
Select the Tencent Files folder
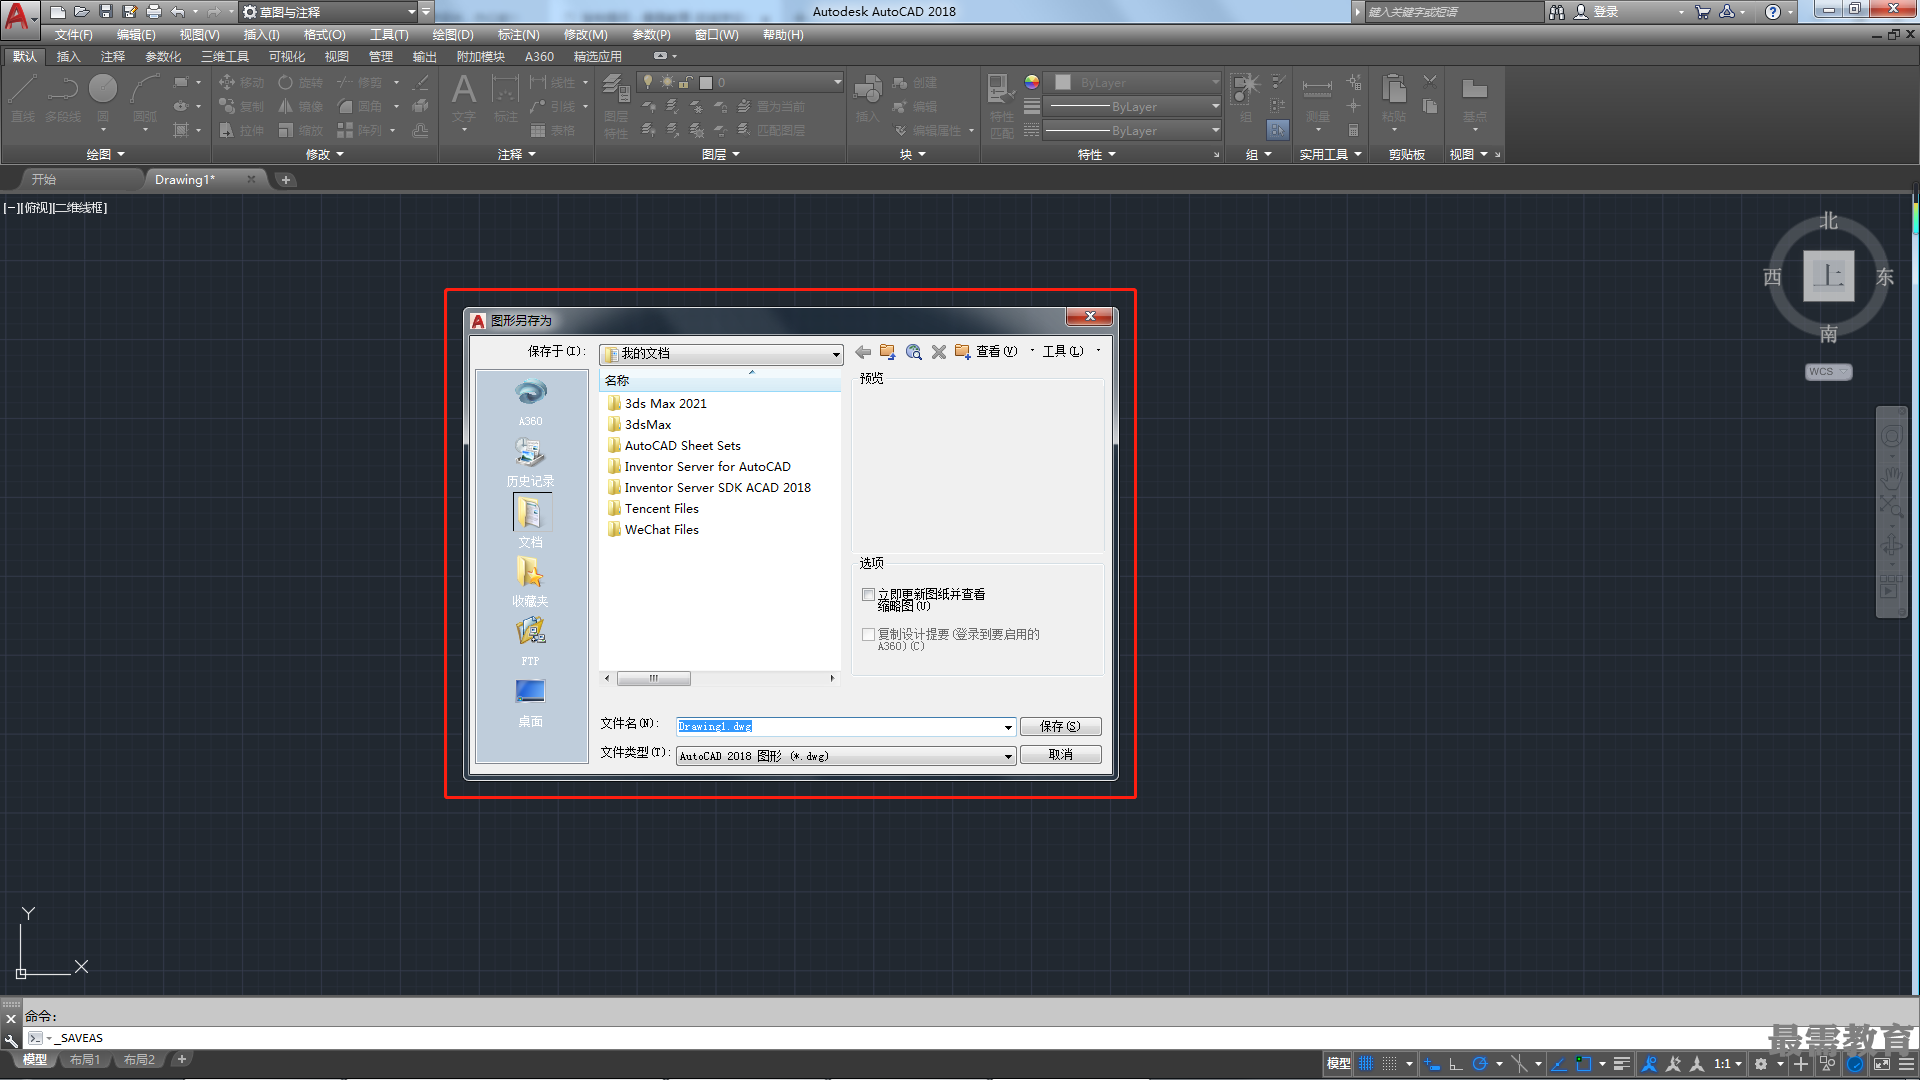tap(661, 509)
